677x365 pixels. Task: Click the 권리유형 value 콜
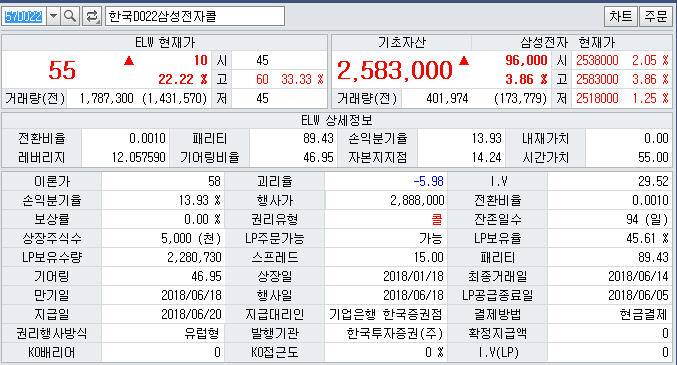pos(437,219)
